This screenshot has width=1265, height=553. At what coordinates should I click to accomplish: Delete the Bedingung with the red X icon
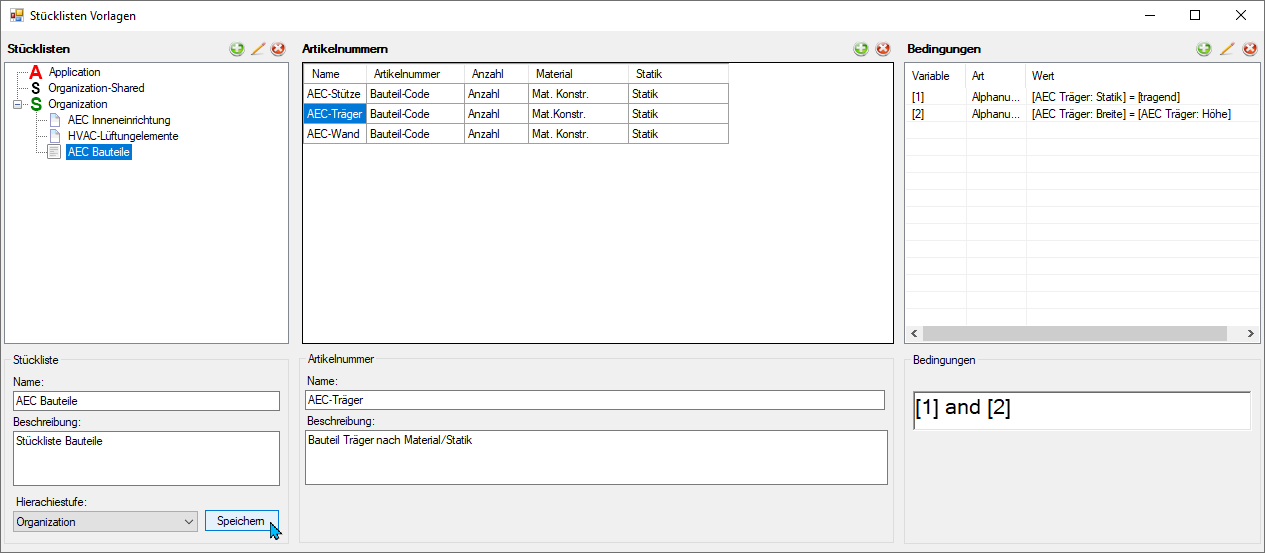tap(1249, 49)
